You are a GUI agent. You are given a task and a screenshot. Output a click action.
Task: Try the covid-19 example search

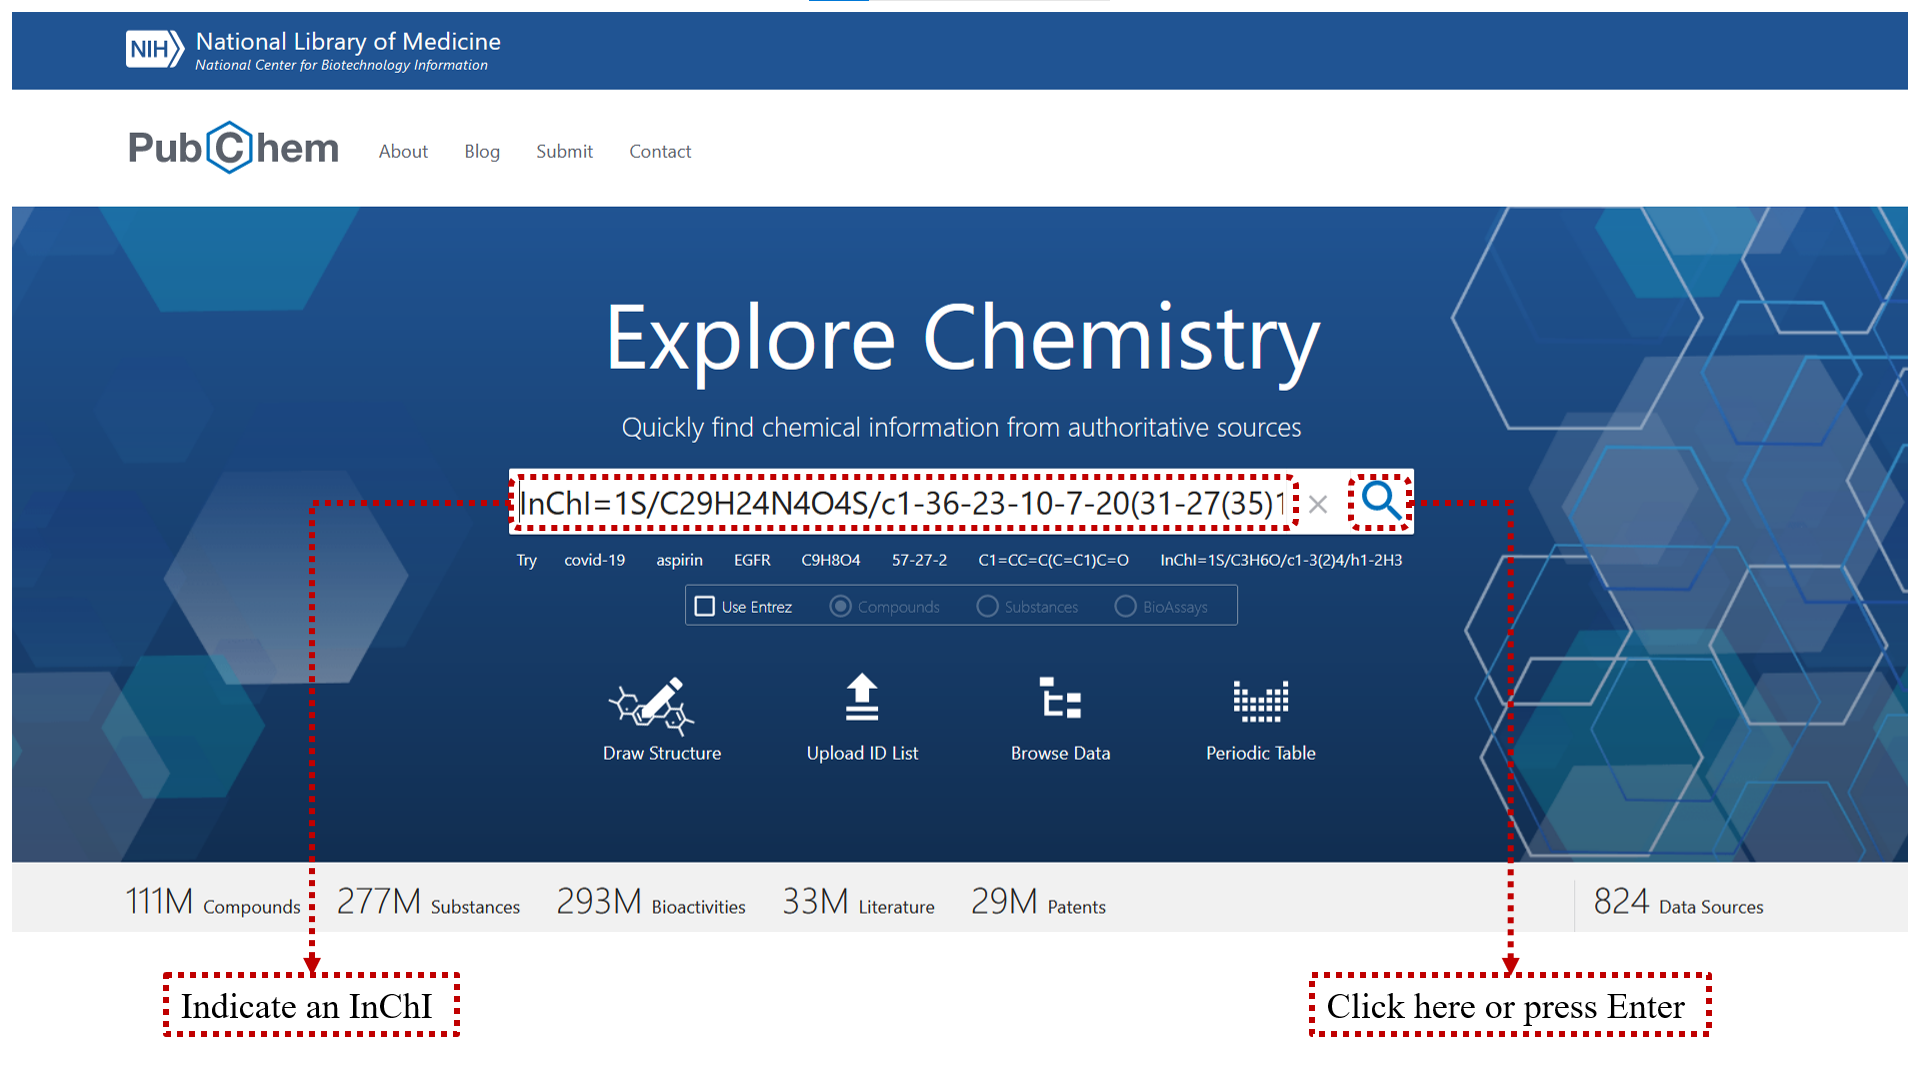(594, 560)
